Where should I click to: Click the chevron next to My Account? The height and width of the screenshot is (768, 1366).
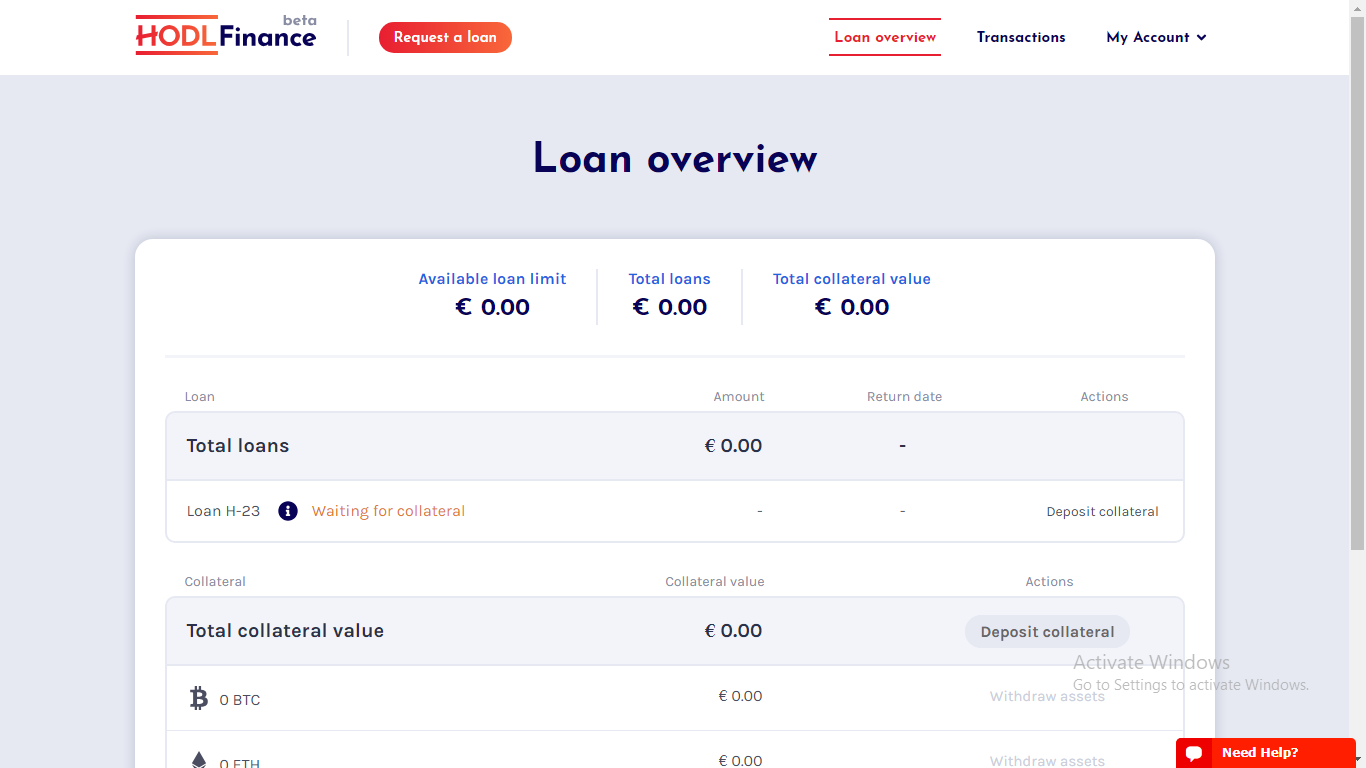coord(1201,38)
